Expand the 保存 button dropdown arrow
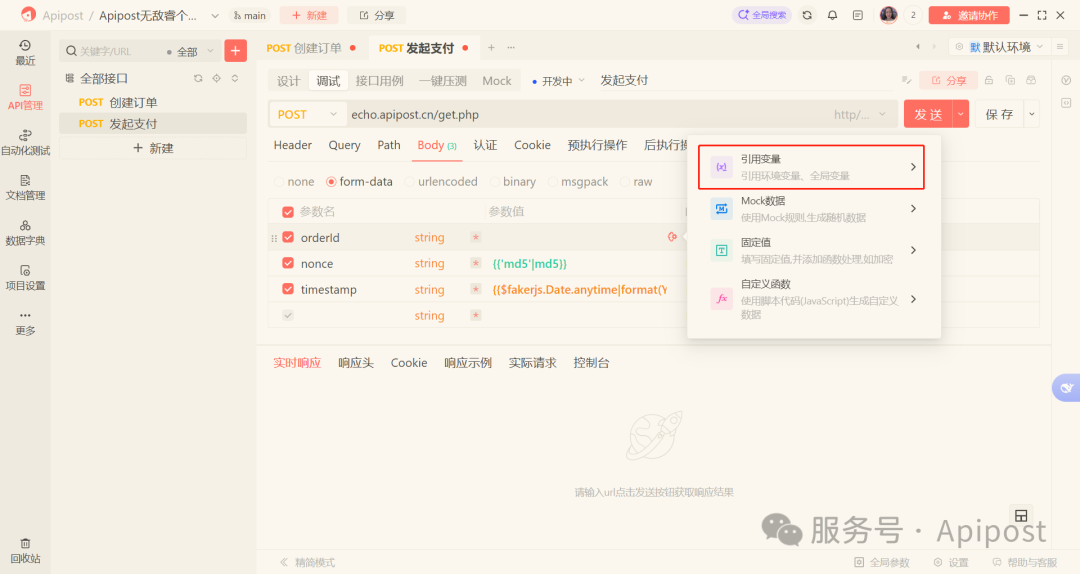The height and width of the screenshot is (574, 1080). [x=1032, y=114]
